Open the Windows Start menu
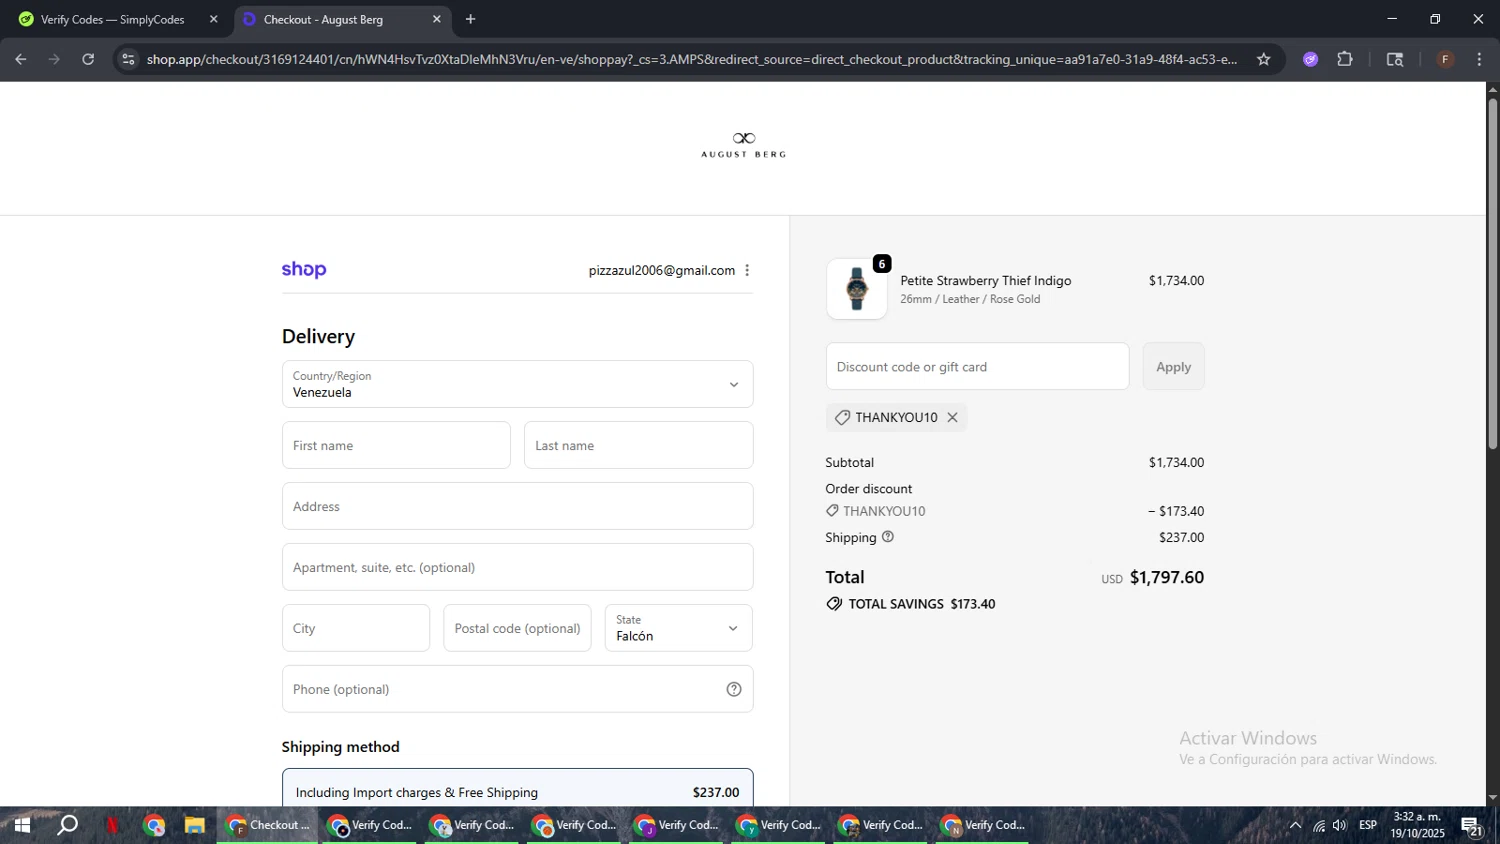The width and height of the screenshot is (1500, 844). 21,825
